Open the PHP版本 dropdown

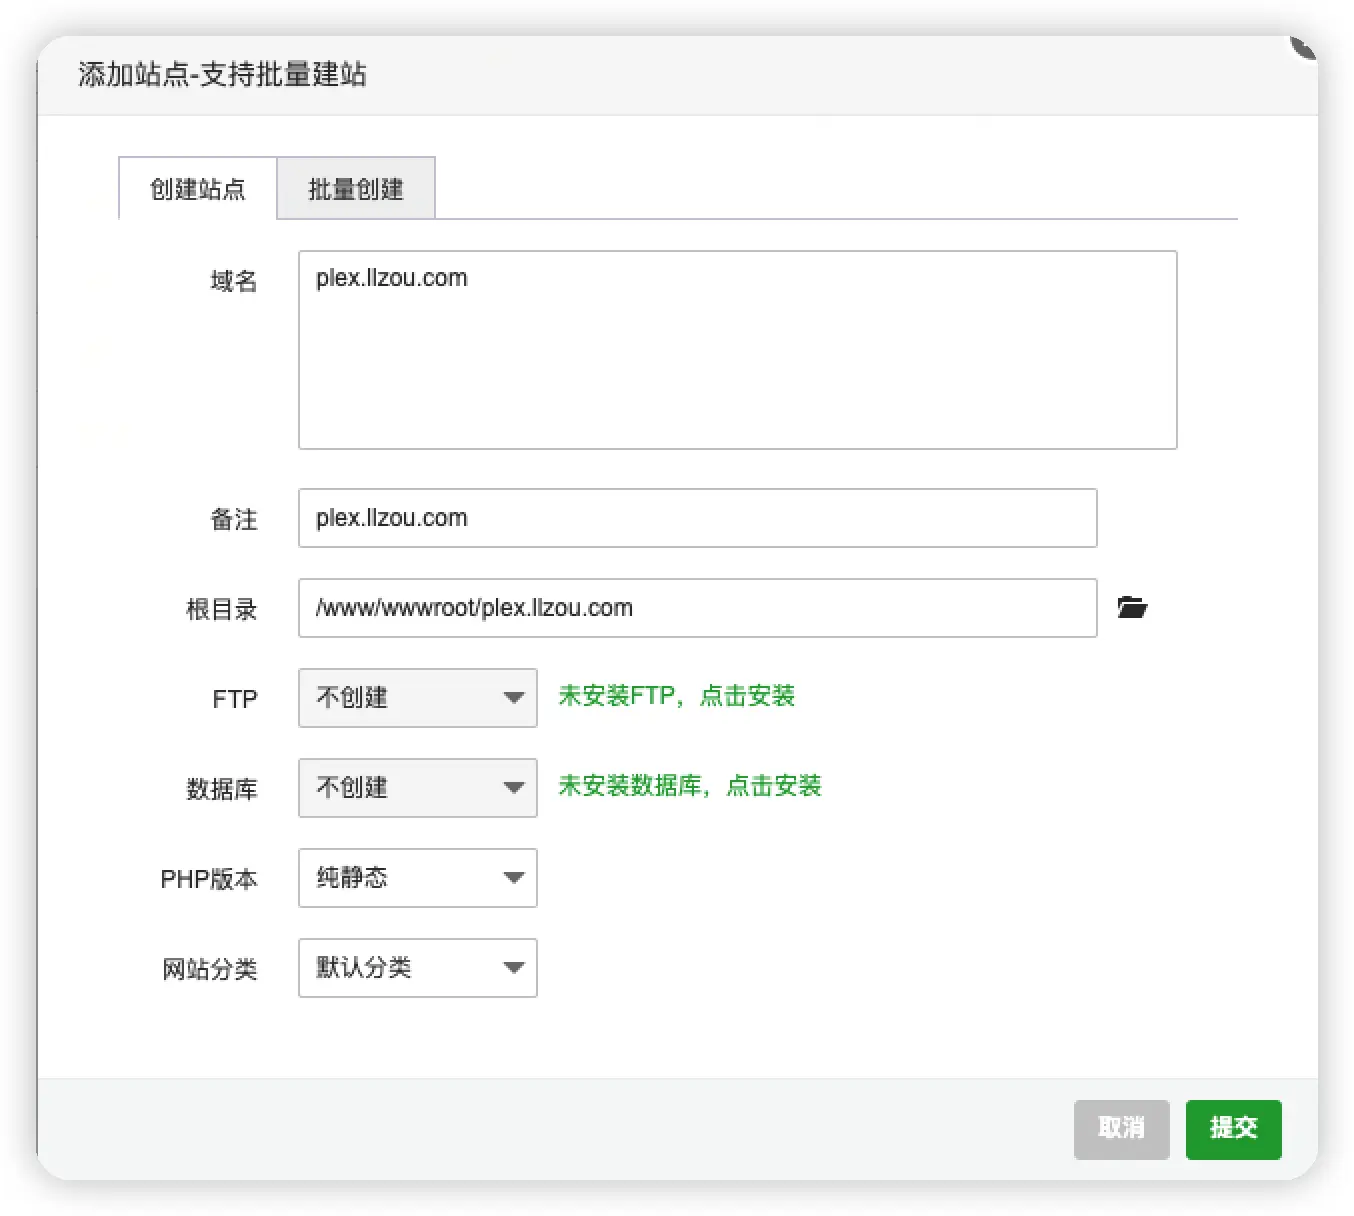click(x=418, y=878)
